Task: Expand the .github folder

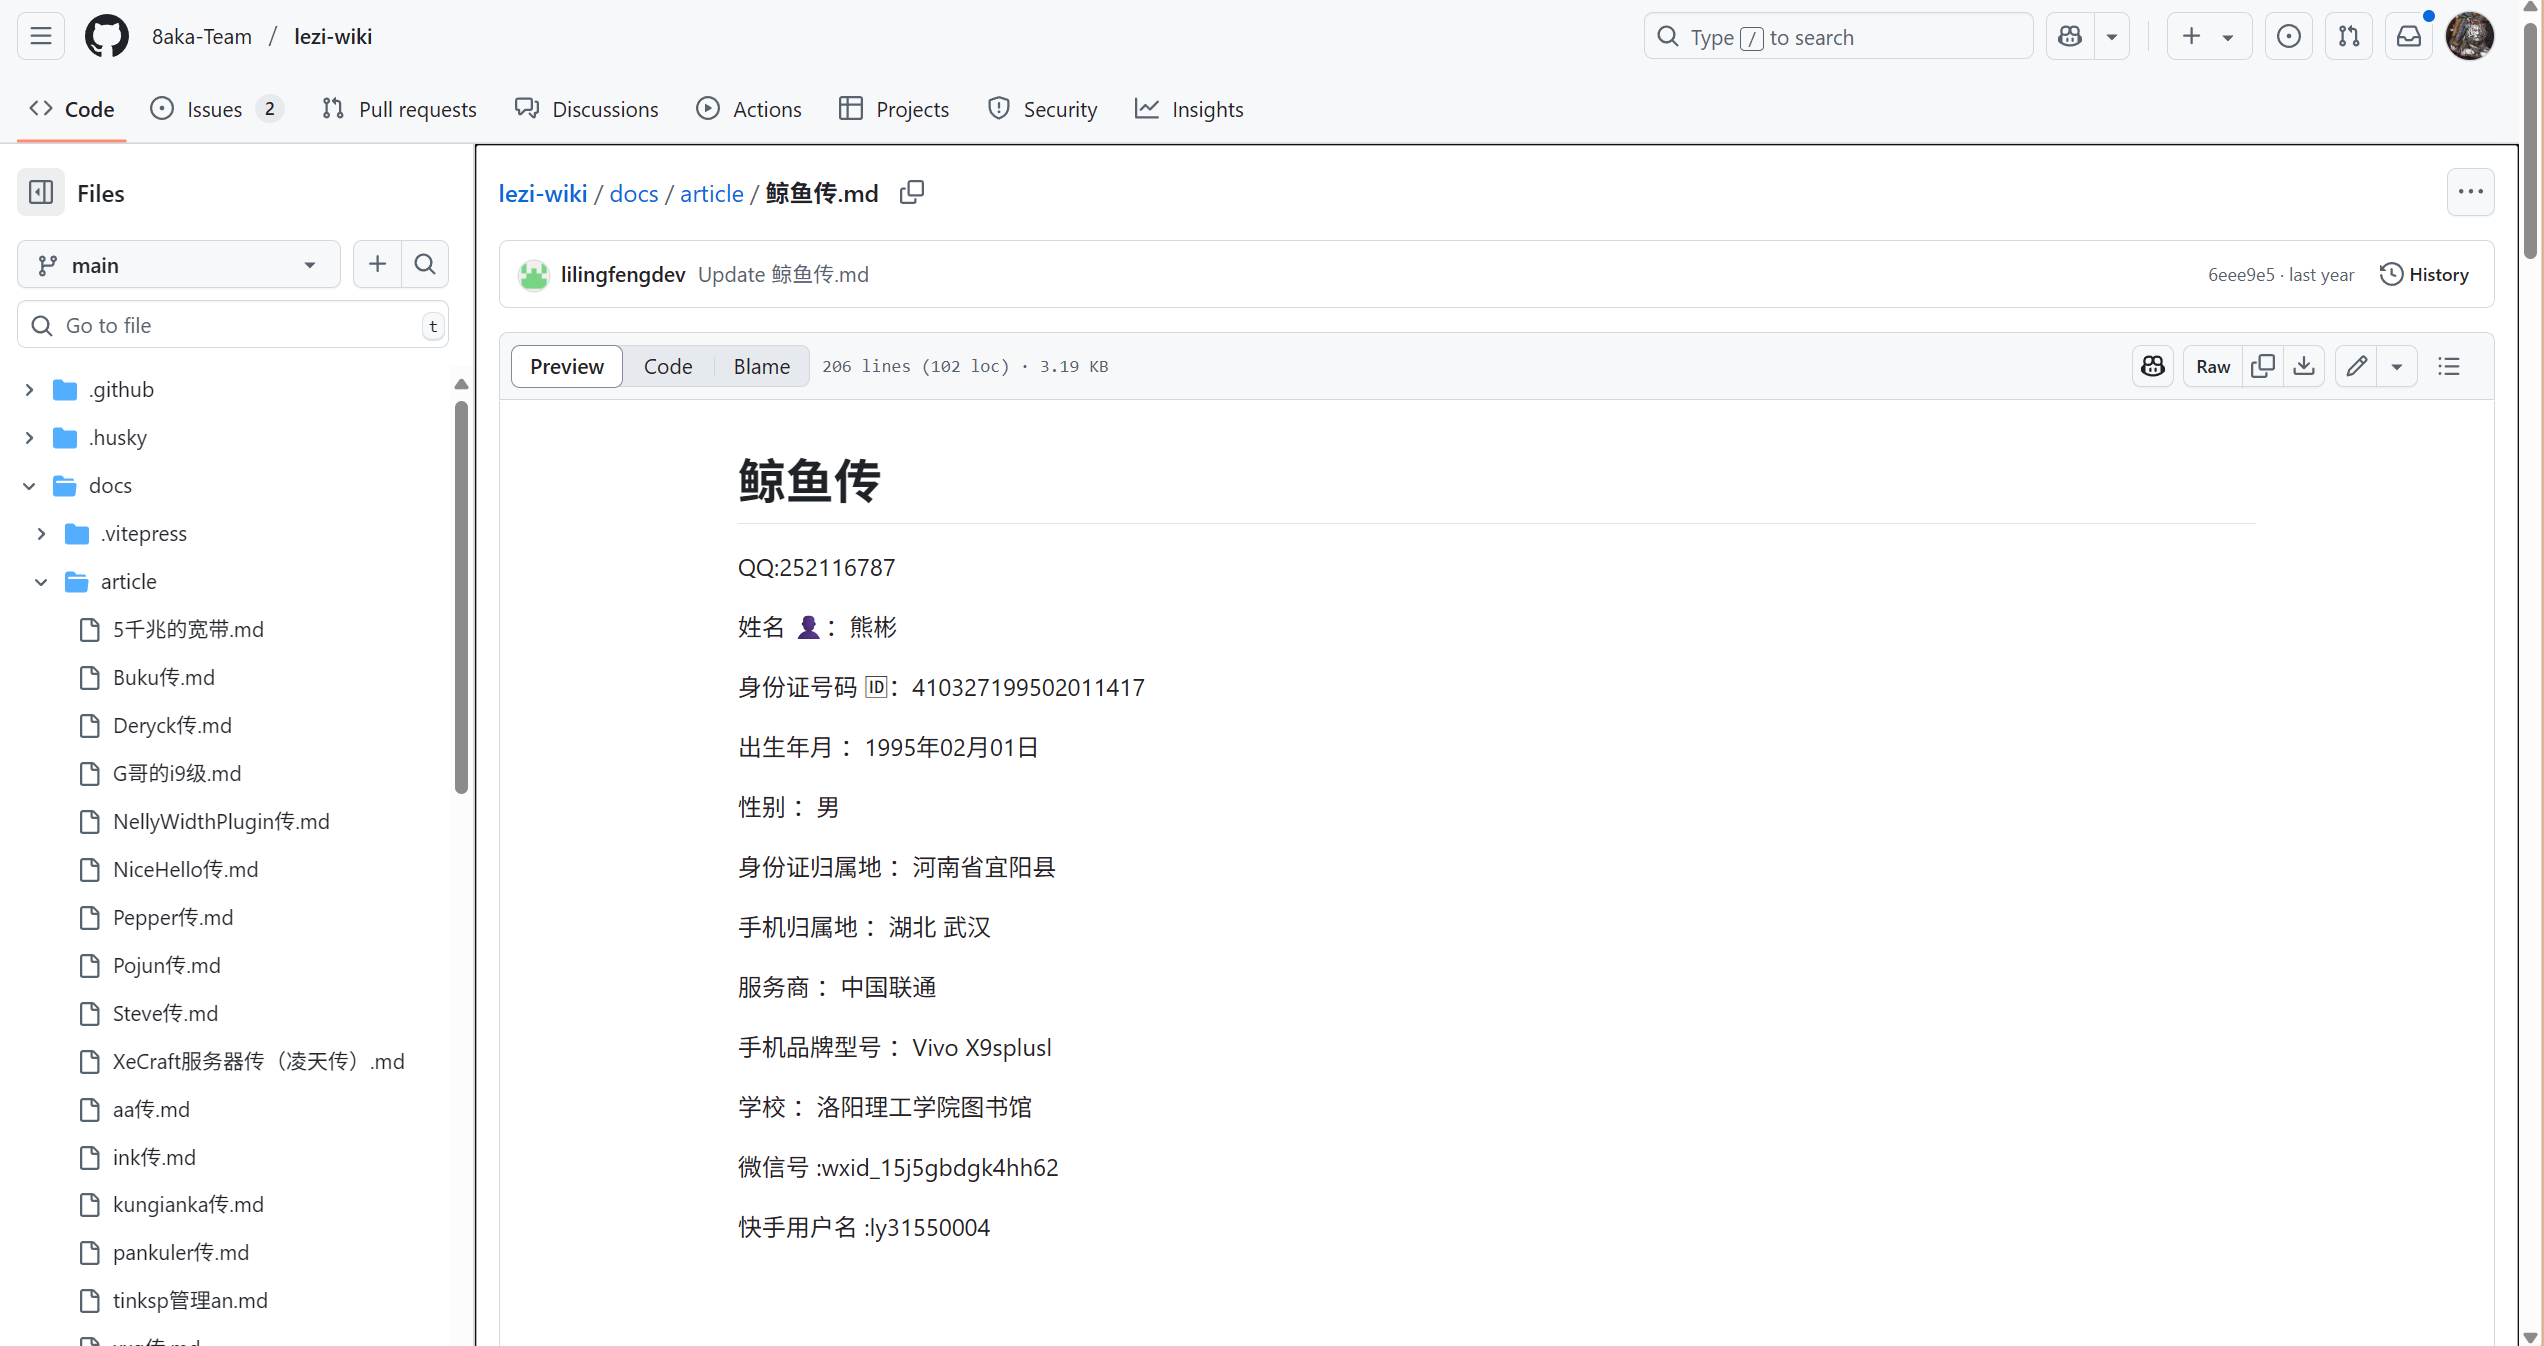Action: [29, 389]
